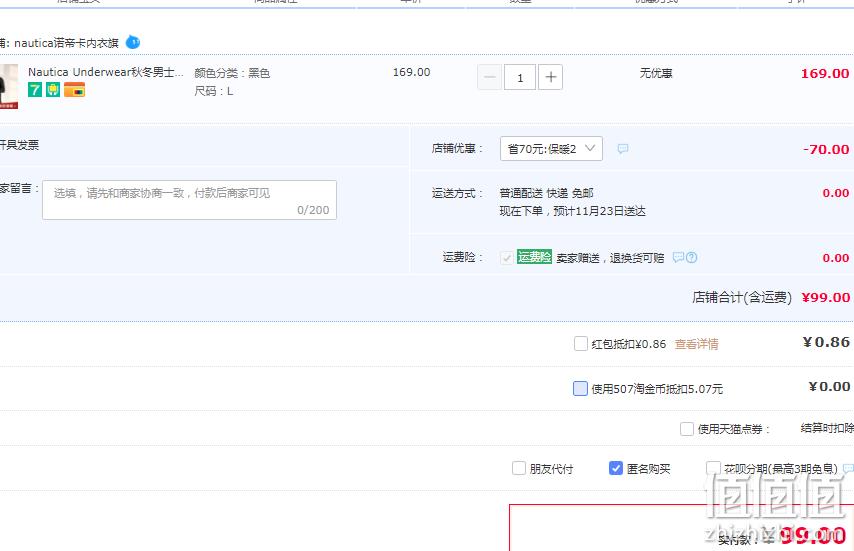Image resolution: width=854 pixels, height=551 pixels.
Task: Increase quantity with the plus button
Action: tap(551, 77)
